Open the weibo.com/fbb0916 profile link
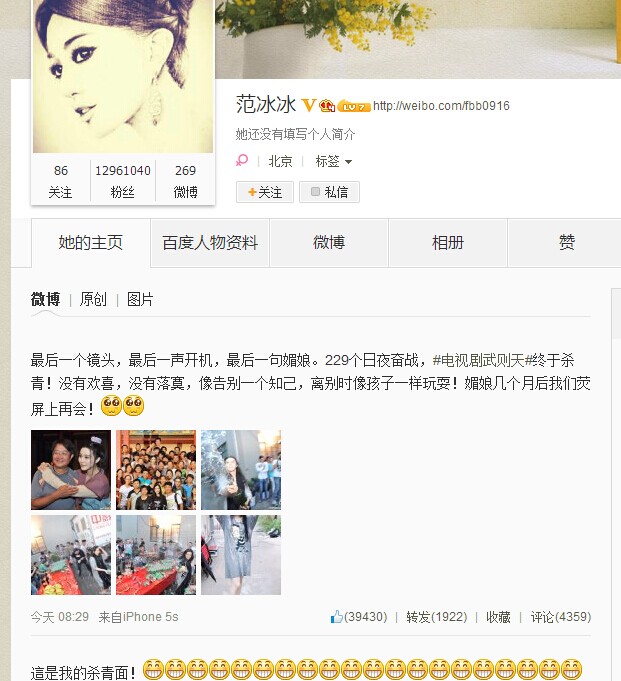This screenshot has height=681, width=621. (441, 106)
